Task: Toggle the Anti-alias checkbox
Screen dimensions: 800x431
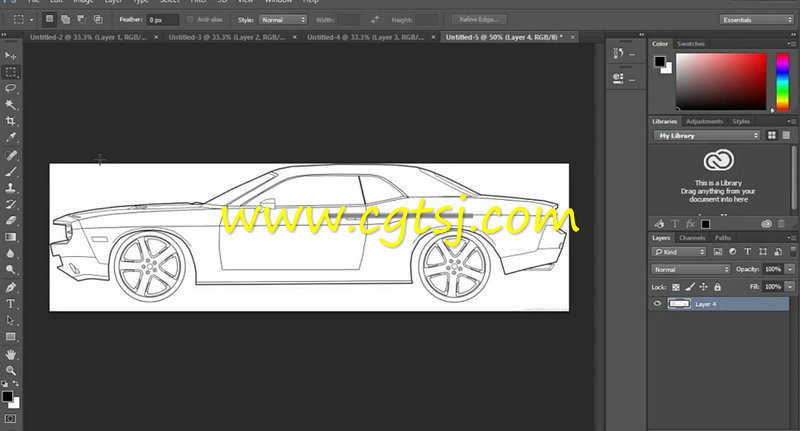Action: pos(190,20)
